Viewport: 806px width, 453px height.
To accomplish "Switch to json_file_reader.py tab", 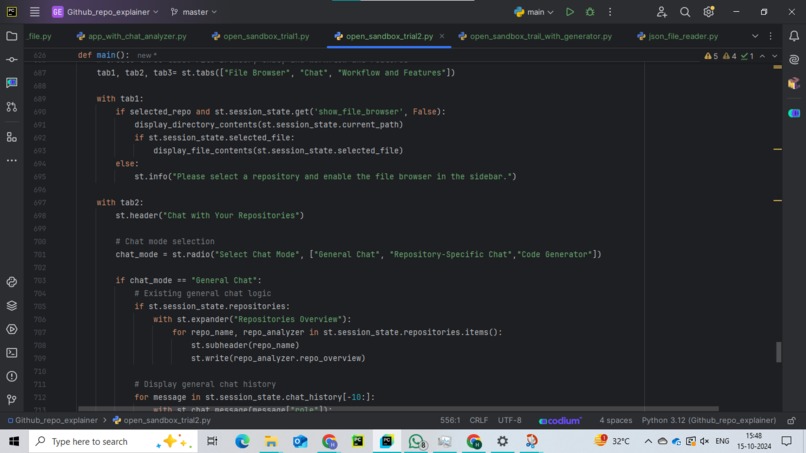I will 677,36.
